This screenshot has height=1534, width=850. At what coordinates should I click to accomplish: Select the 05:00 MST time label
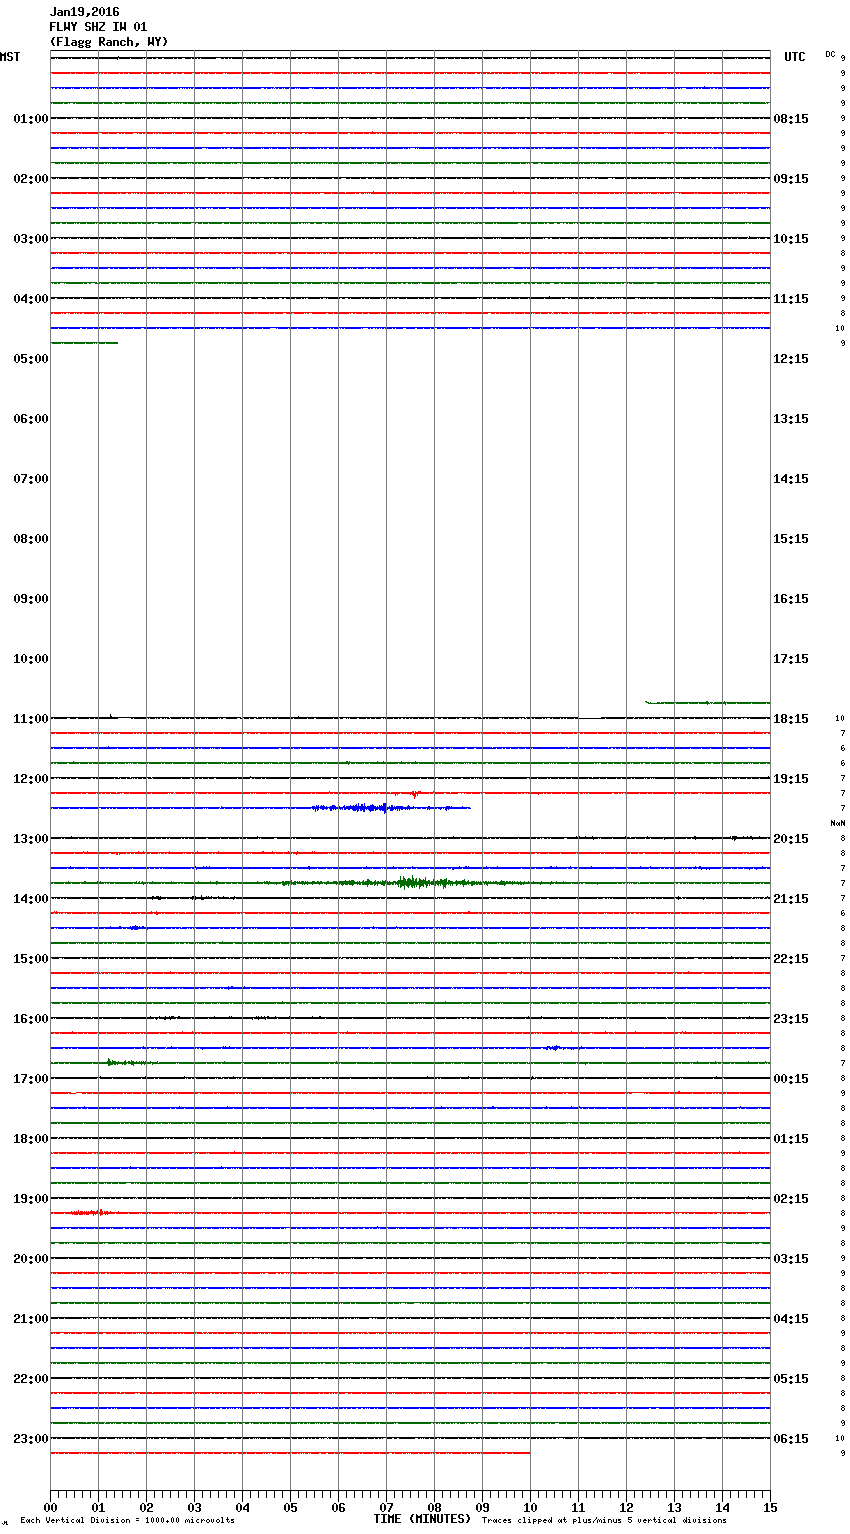[31, 359]
